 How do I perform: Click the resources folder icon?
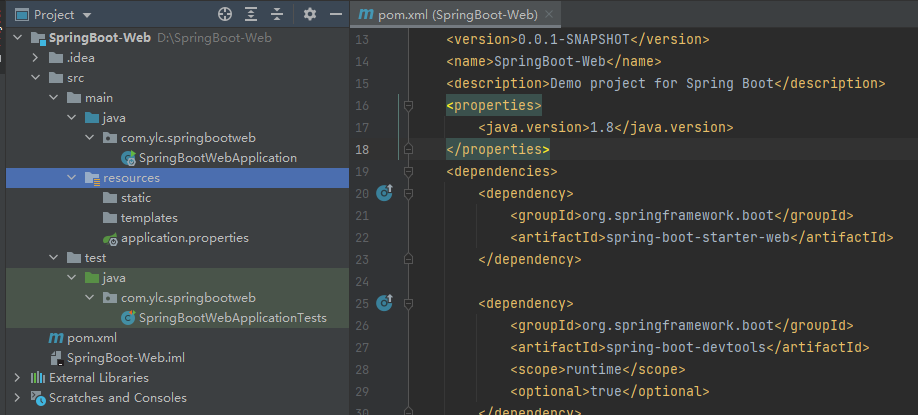coord(93,178)
